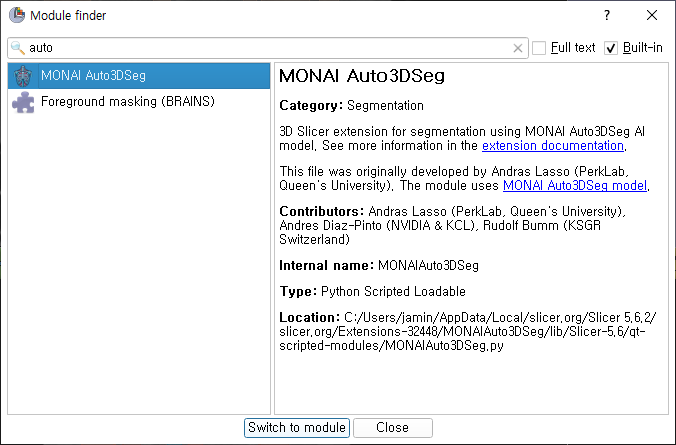Click the Switch to module button
The height and width of the screenshot is (445, 676).
(297, 428)
